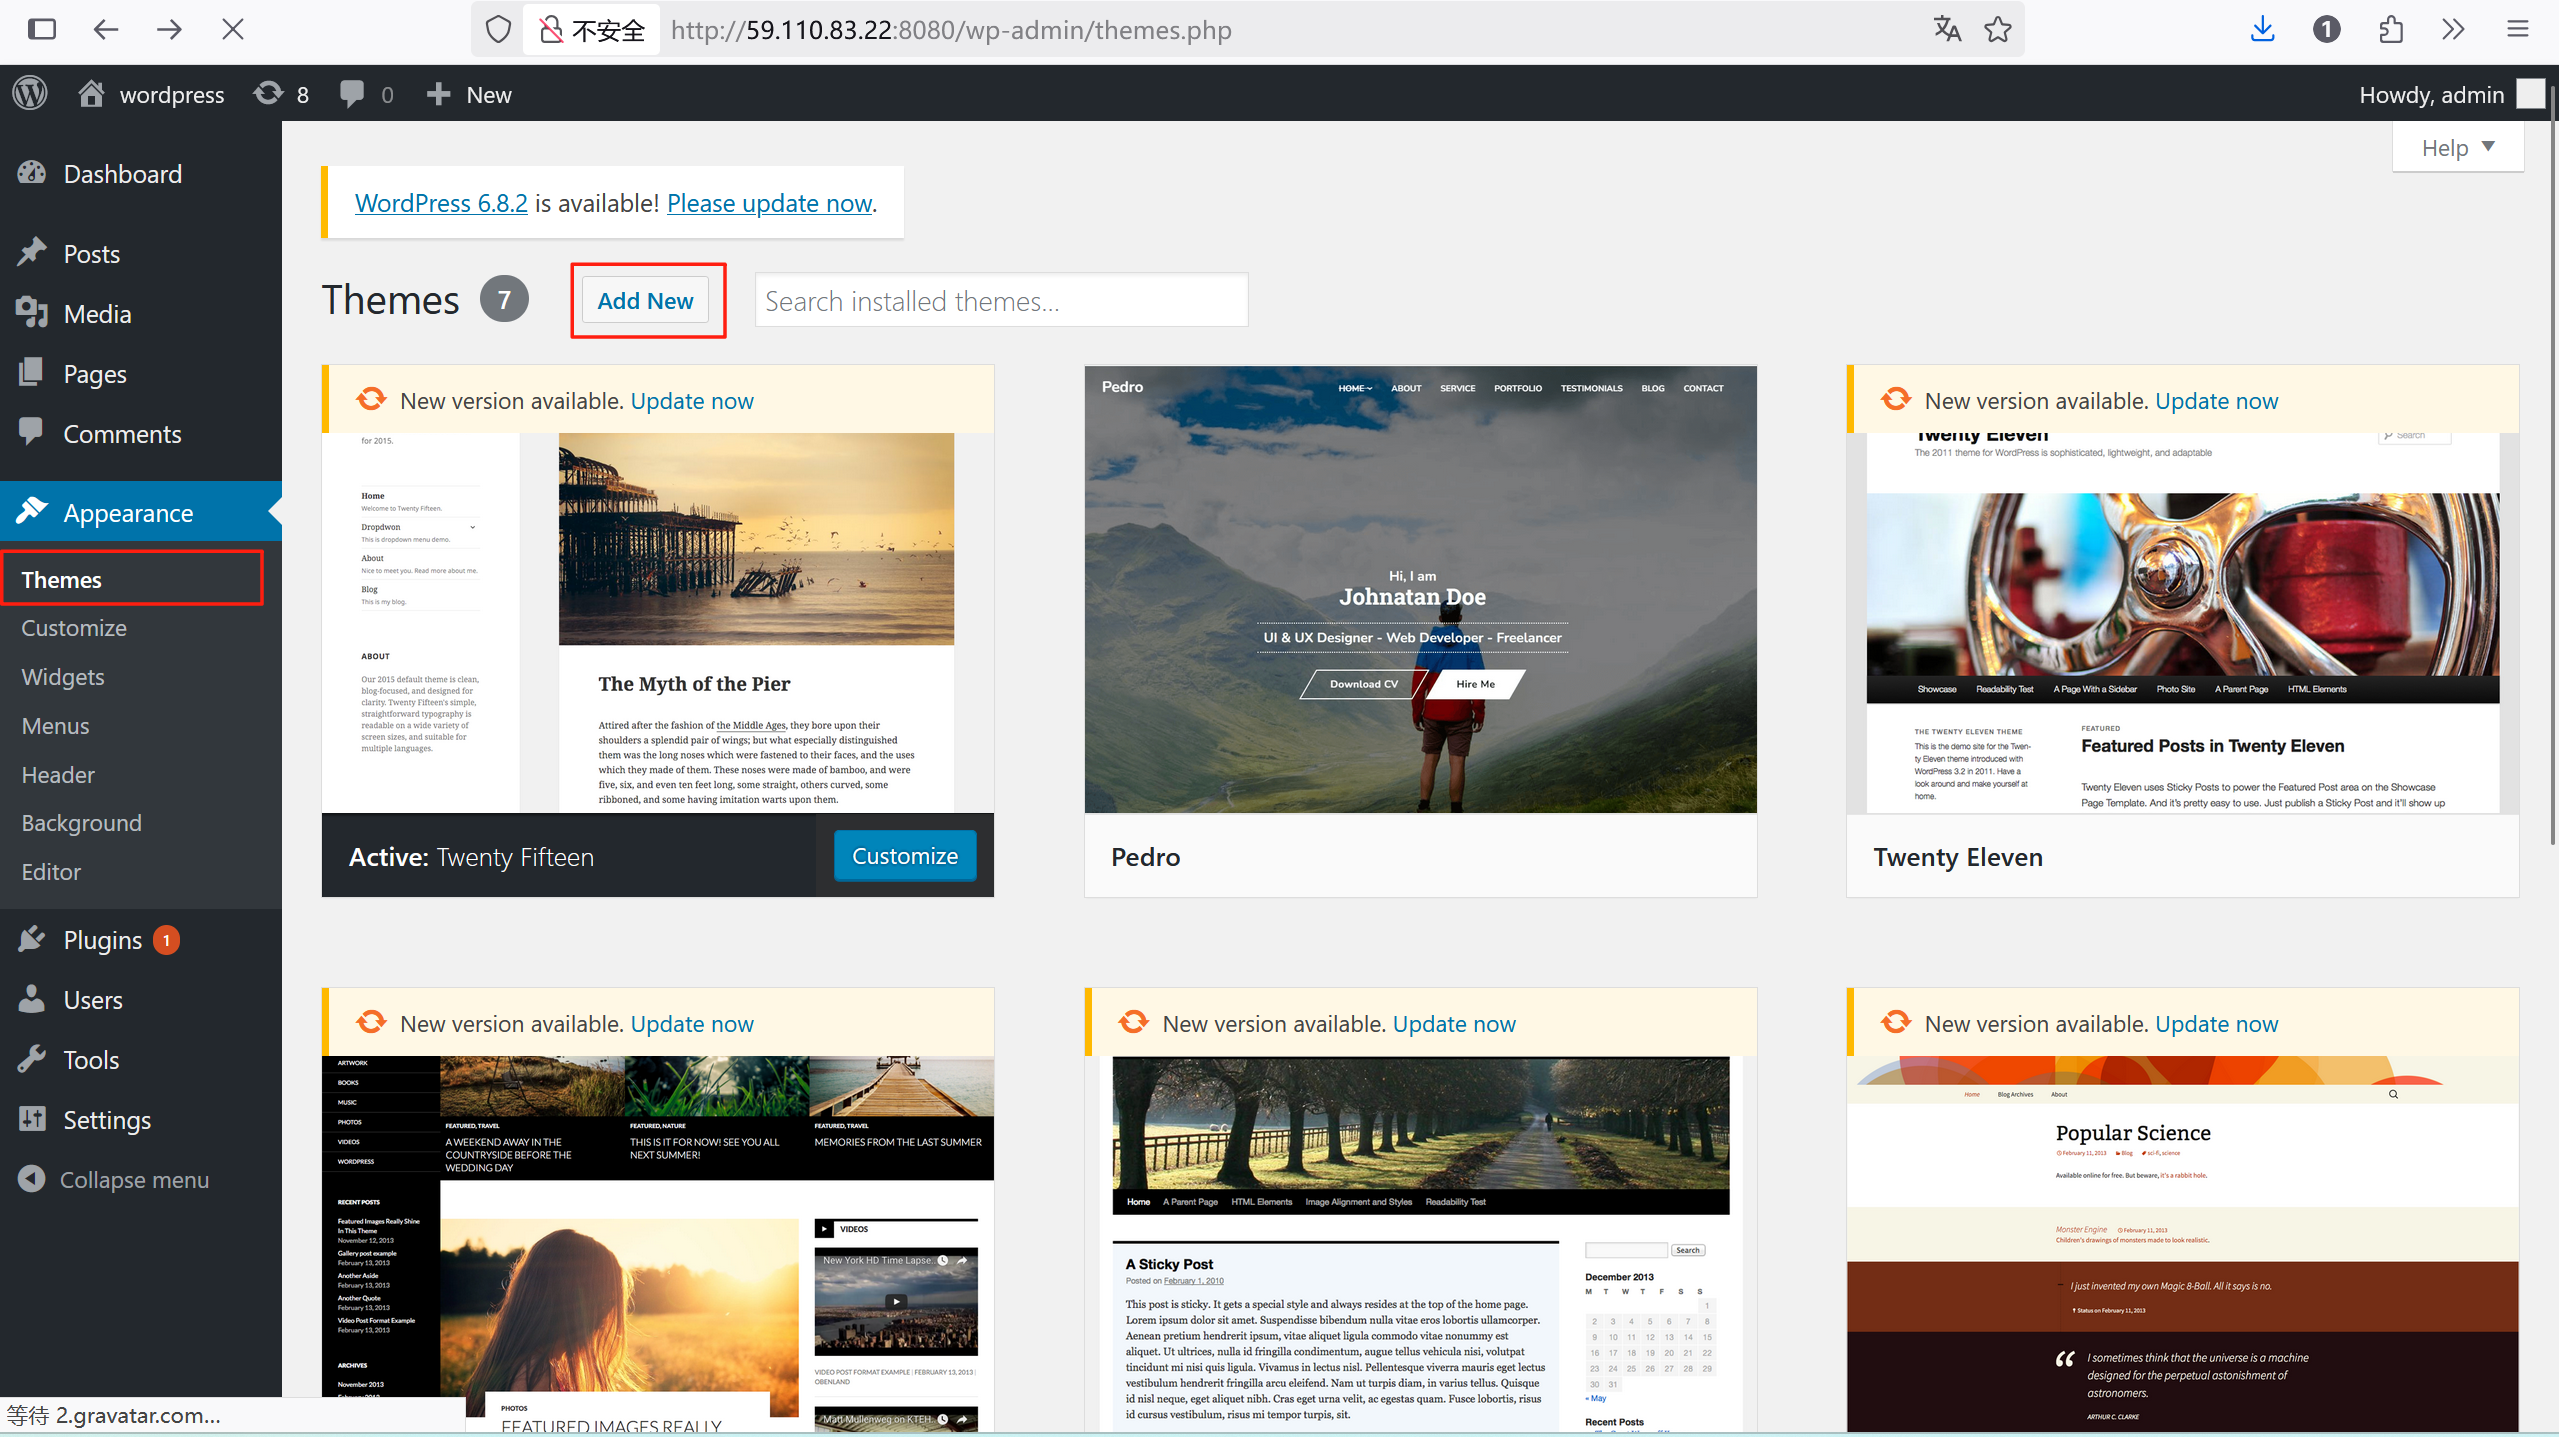2559x1437 pixels.
Task: Update the Sticky Post theme via Update now
Action: (1454, 1024)
